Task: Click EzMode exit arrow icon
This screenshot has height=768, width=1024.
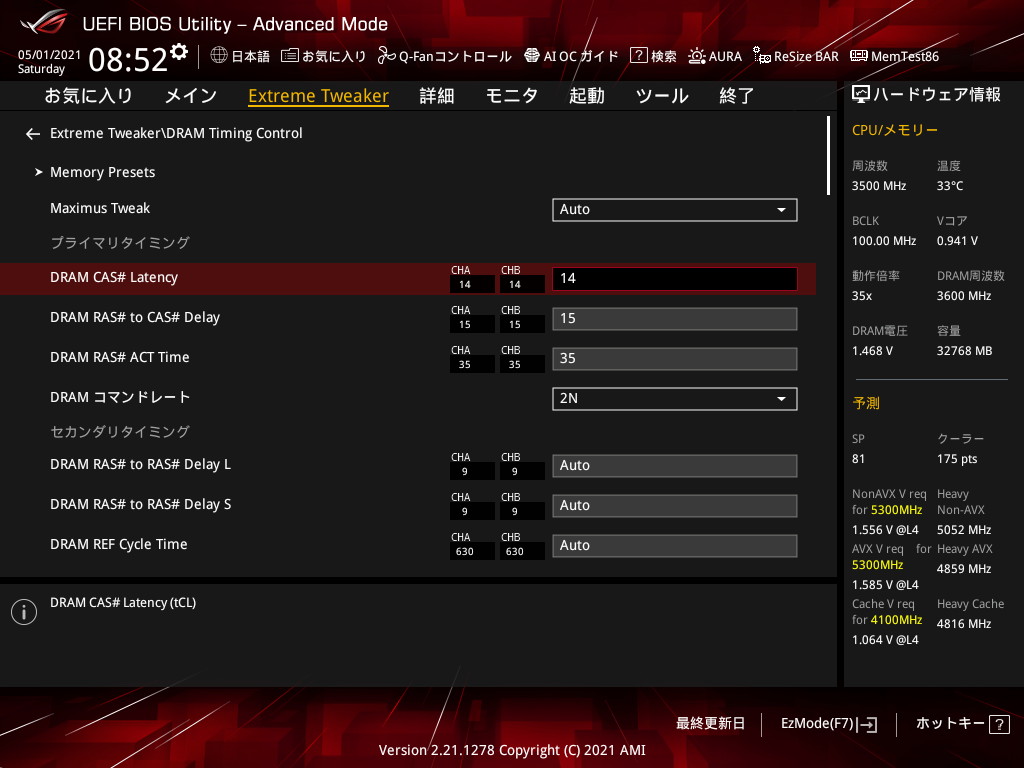Action: click(x=869, y=724)
